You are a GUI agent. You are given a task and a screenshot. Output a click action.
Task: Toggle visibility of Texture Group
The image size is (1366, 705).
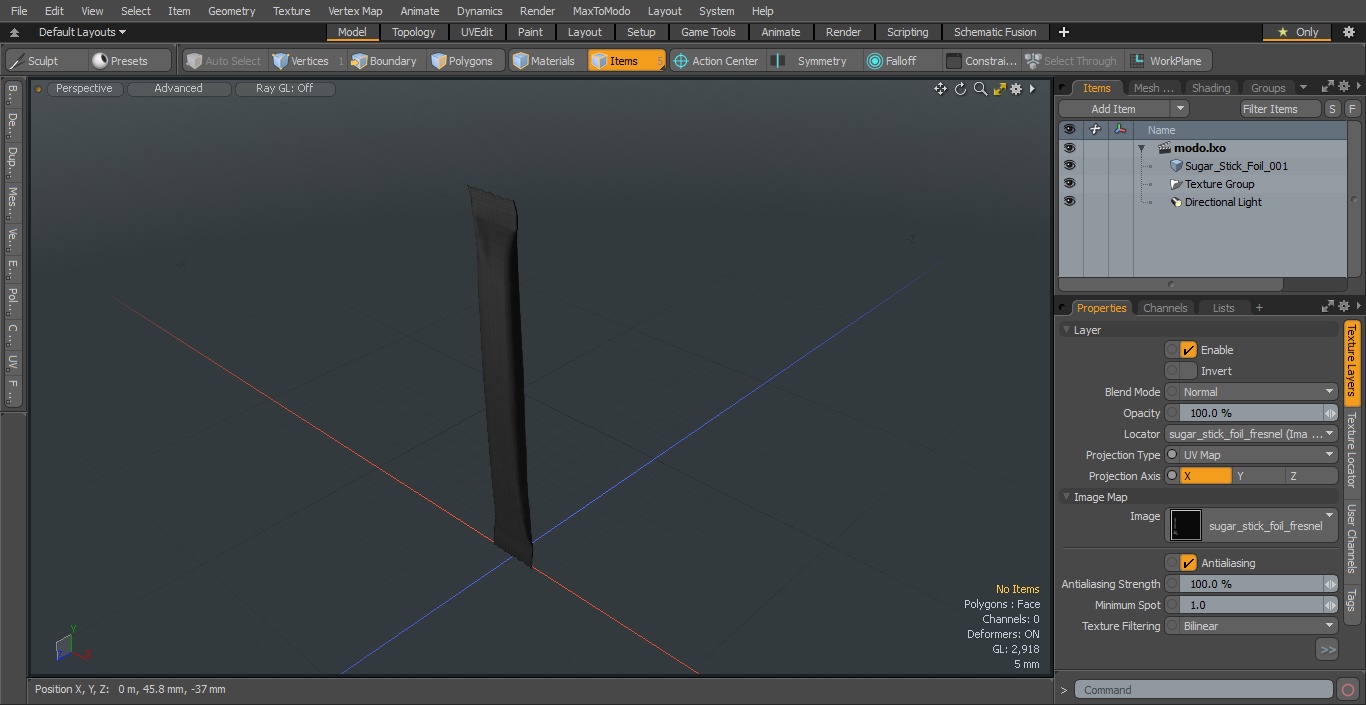coord(1069,184)
